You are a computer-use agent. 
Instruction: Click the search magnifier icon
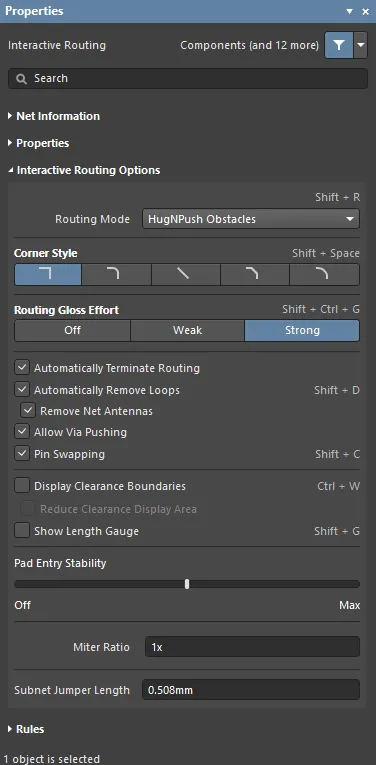coord(21,79)
